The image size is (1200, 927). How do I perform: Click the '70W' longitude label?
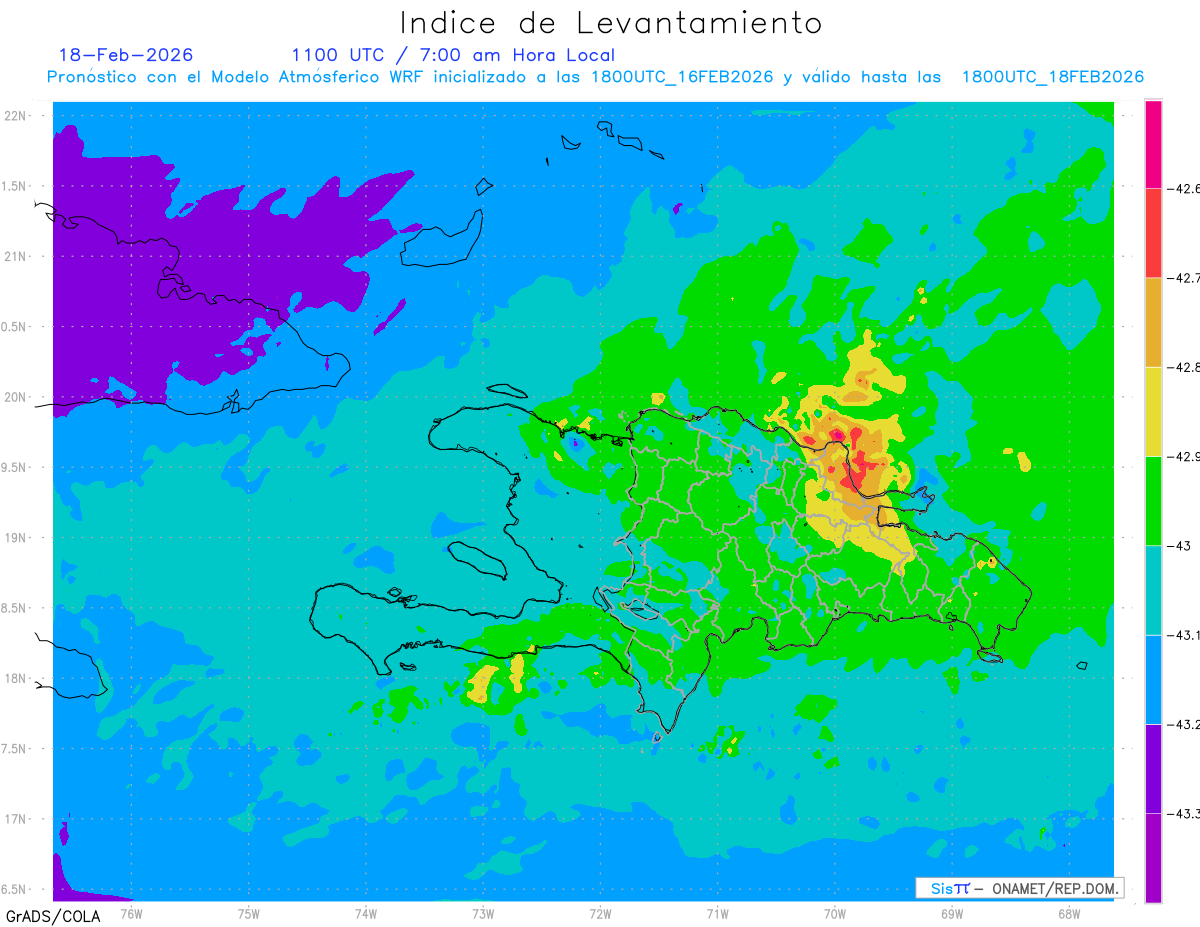pos(834,914)
